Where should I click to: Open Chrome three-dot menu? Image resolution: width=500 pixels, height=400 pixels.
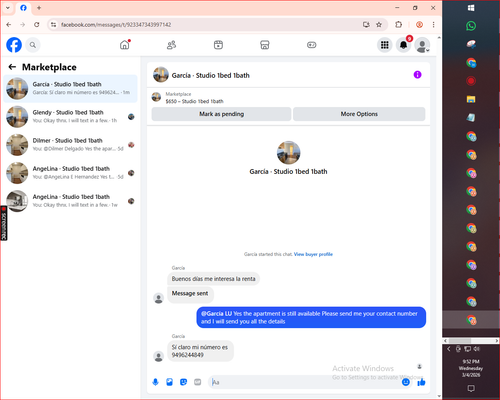(x=433, y=25)
